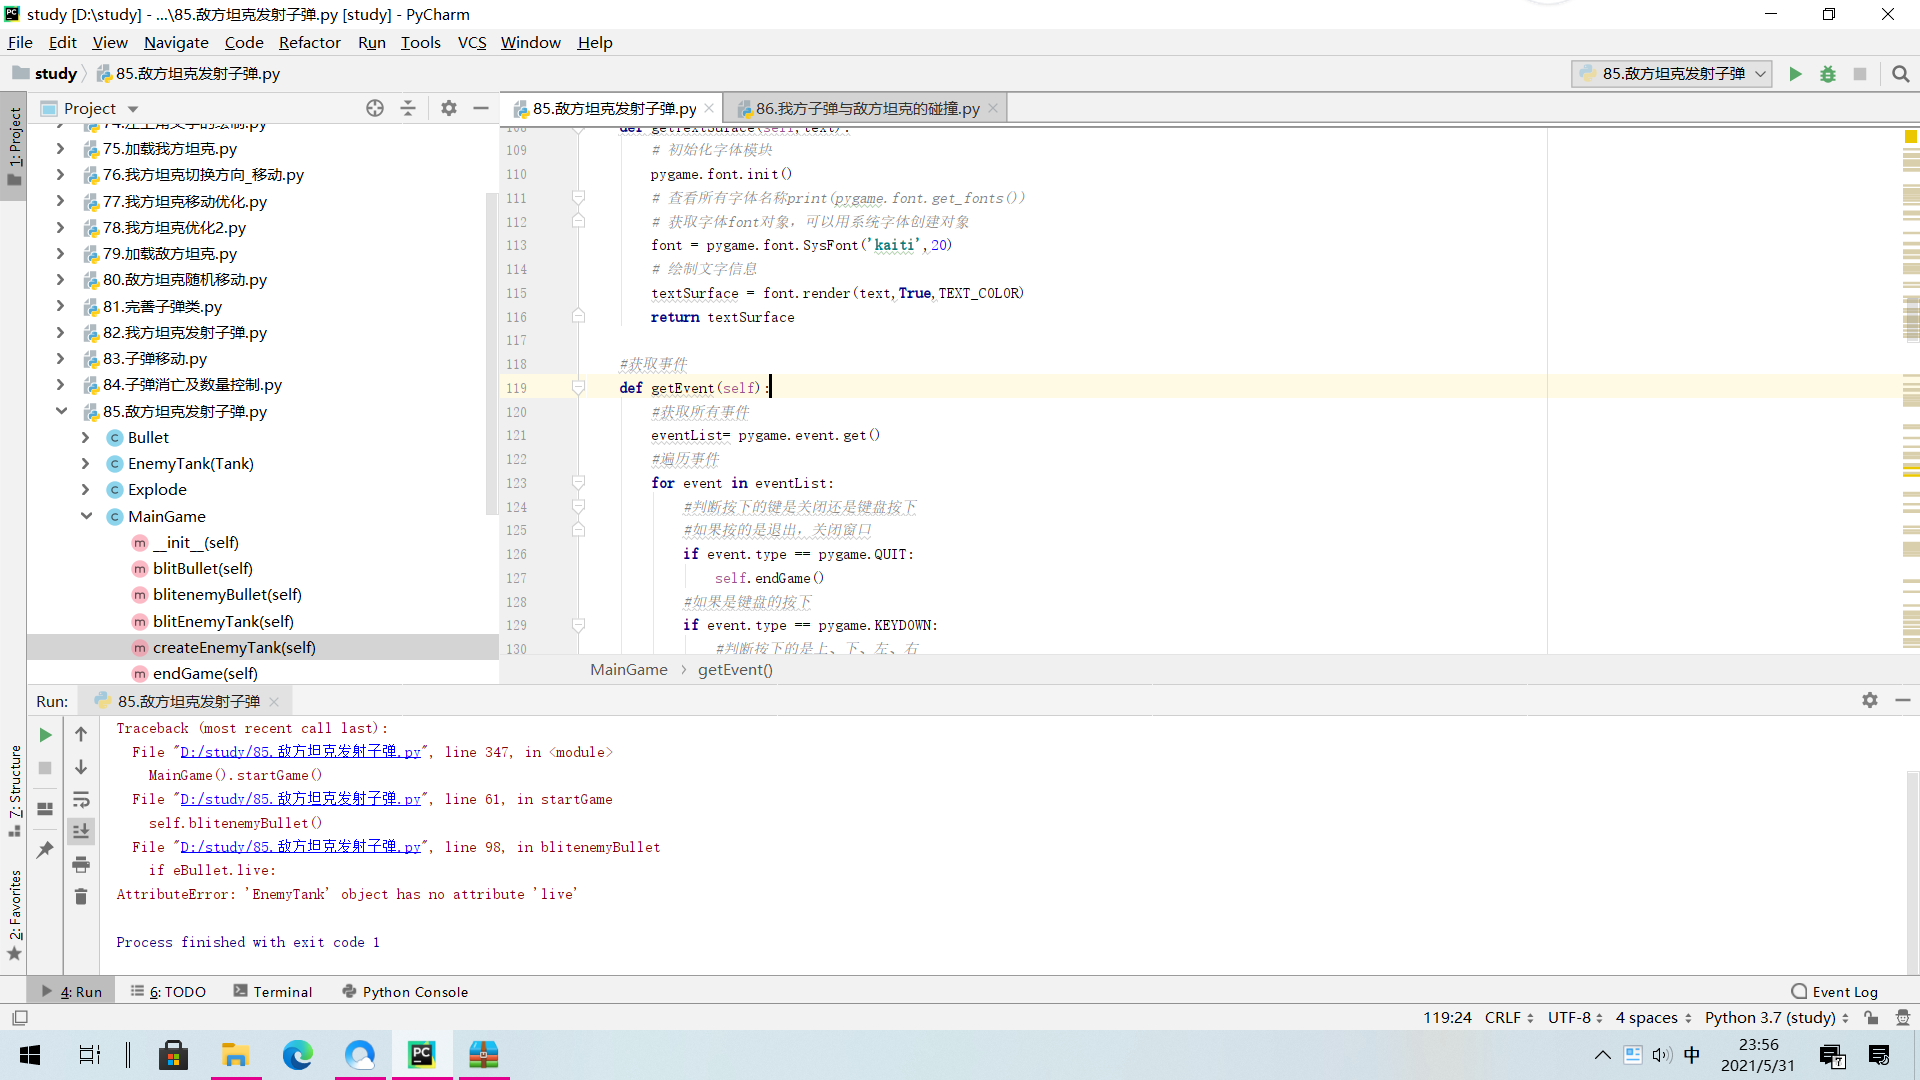This screenshot has width=1920, height=1080.
Task: Hide the Run panel with minus icon
Action: tap(1903, 700)
